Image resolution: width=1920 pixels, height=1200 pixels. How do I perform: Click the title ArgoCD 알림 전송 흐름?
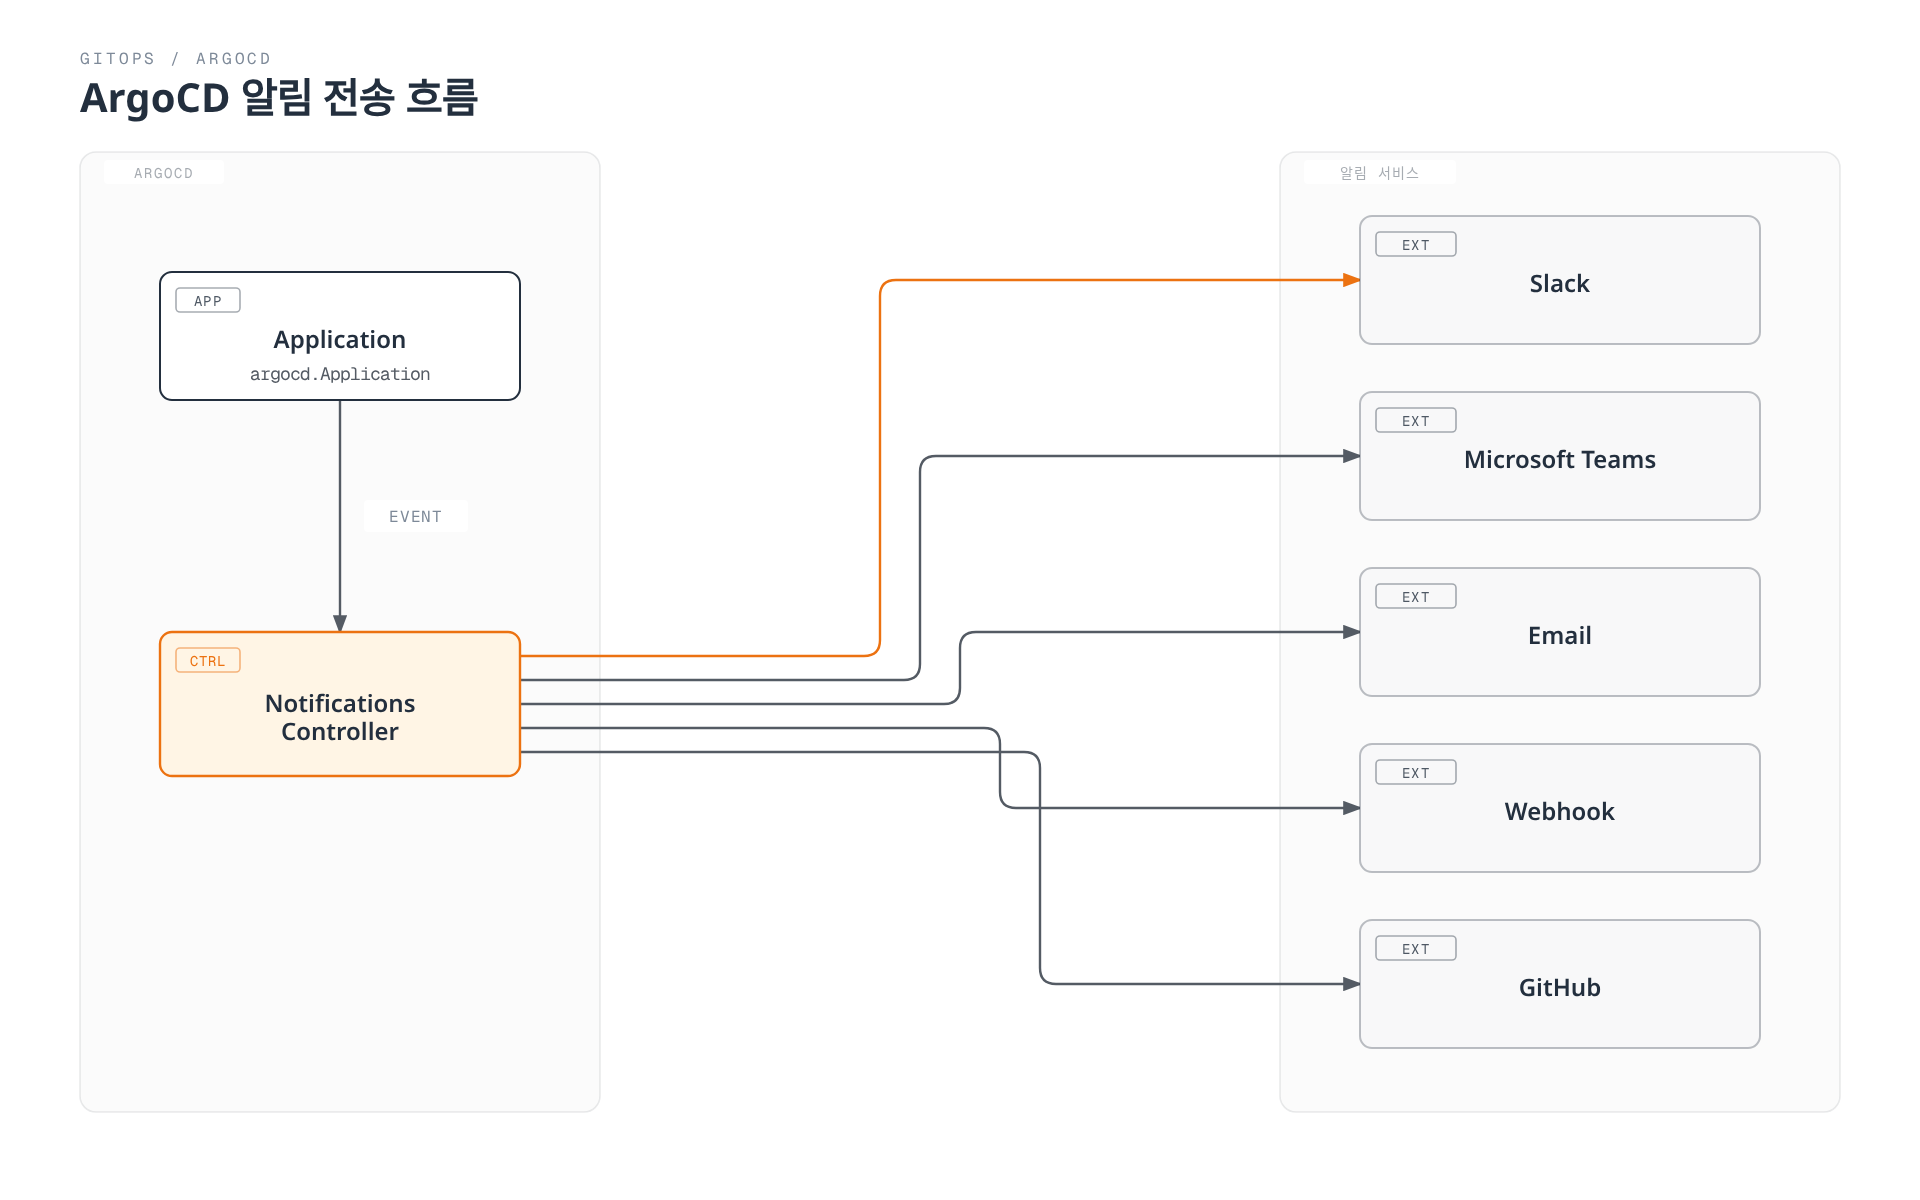click(x=279, y=98)
